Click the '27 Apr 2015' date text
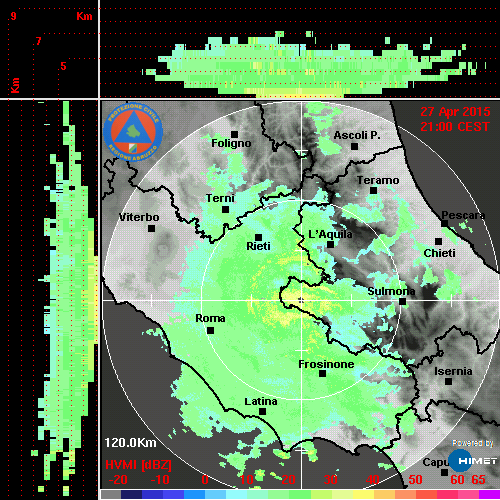This screenshot has width=500, height=500. [455, 112]
